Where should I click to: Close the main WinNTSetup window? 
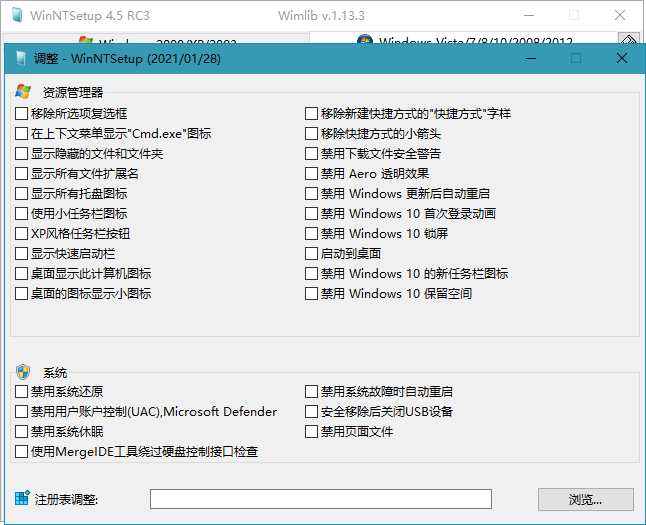(x=620, y=15)
